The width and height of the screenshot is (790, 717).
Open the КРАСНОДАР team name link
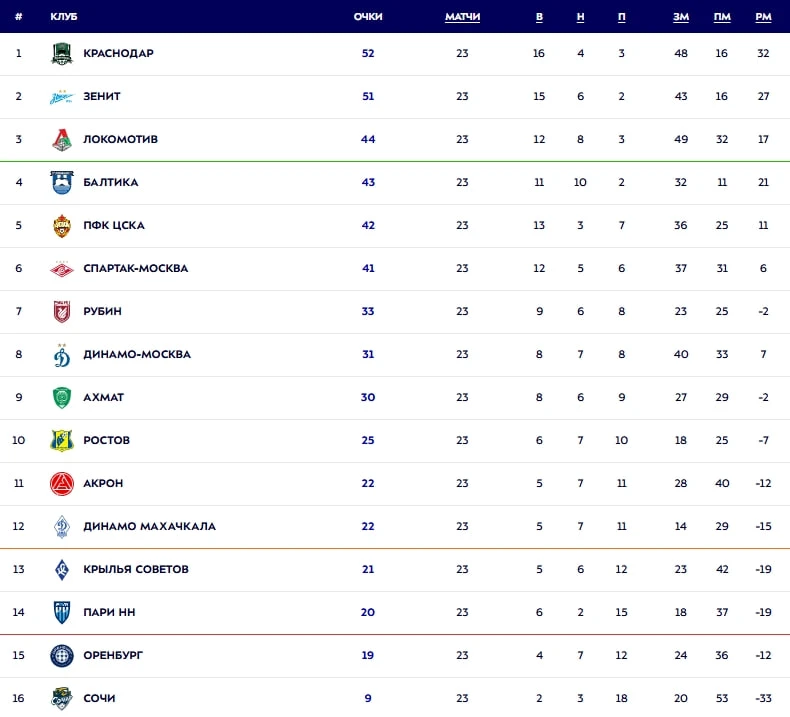point(118,54)
